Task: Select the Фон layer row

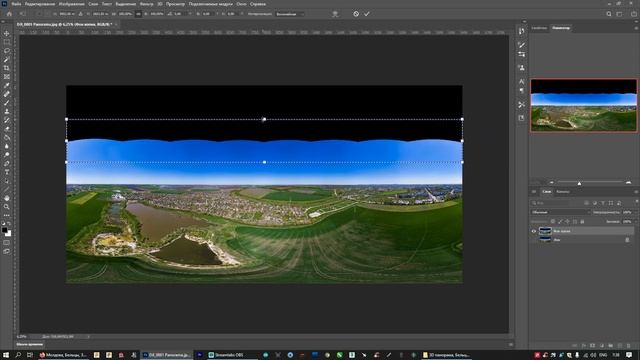Action: tap(582, 240)
